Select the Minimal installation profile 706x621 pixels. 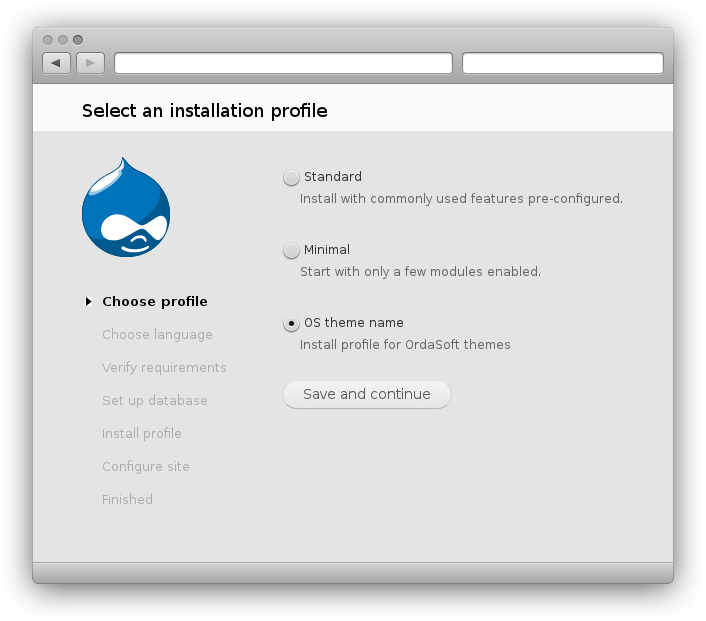click(291, 250)
